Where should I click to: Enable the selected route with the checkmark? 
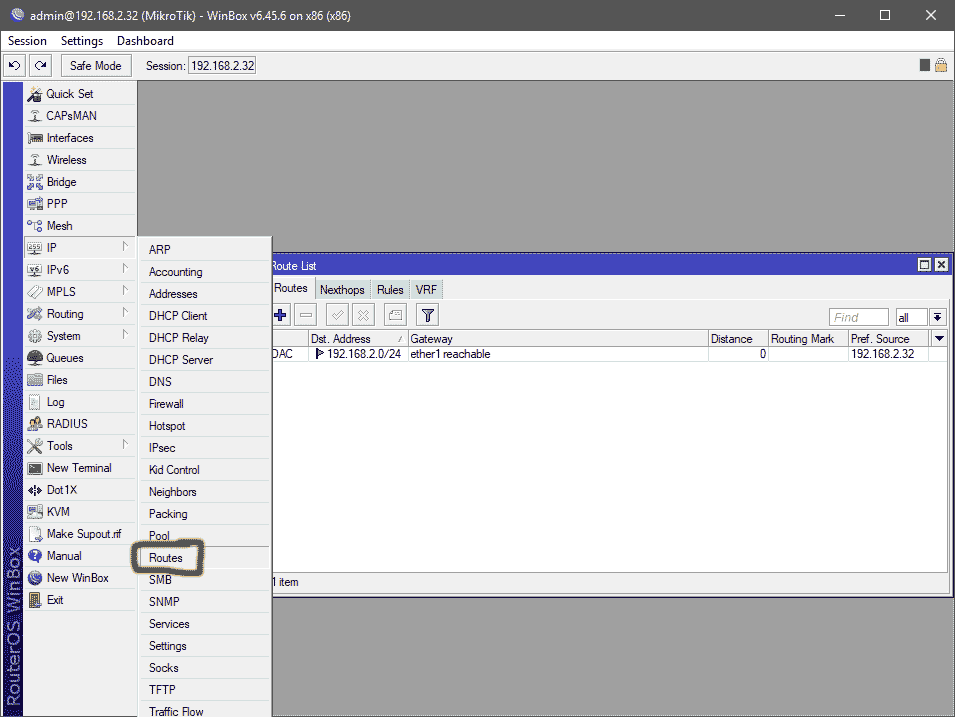click(336, 314)
